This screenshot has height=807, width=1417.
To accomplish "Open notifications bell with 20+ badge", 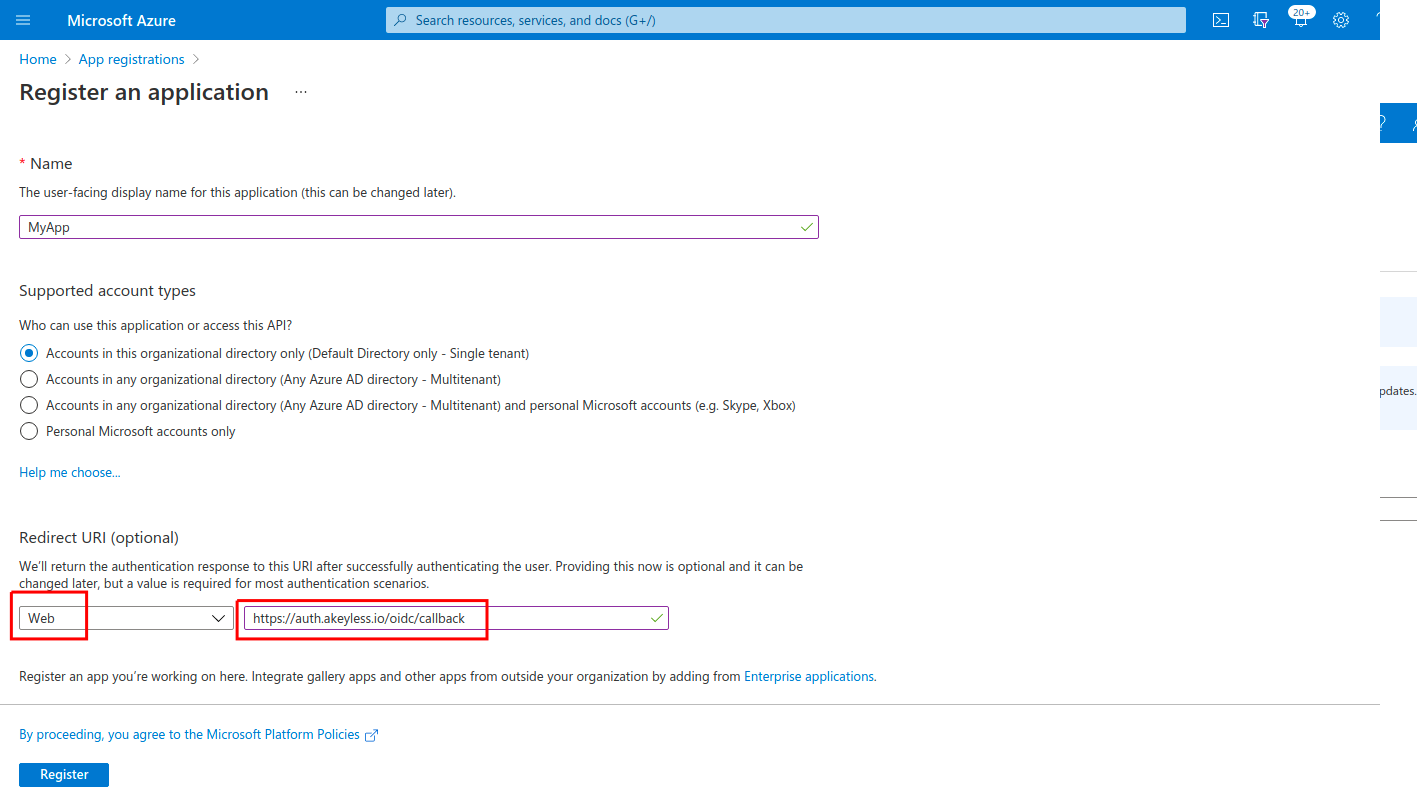I will [1300, 19].
